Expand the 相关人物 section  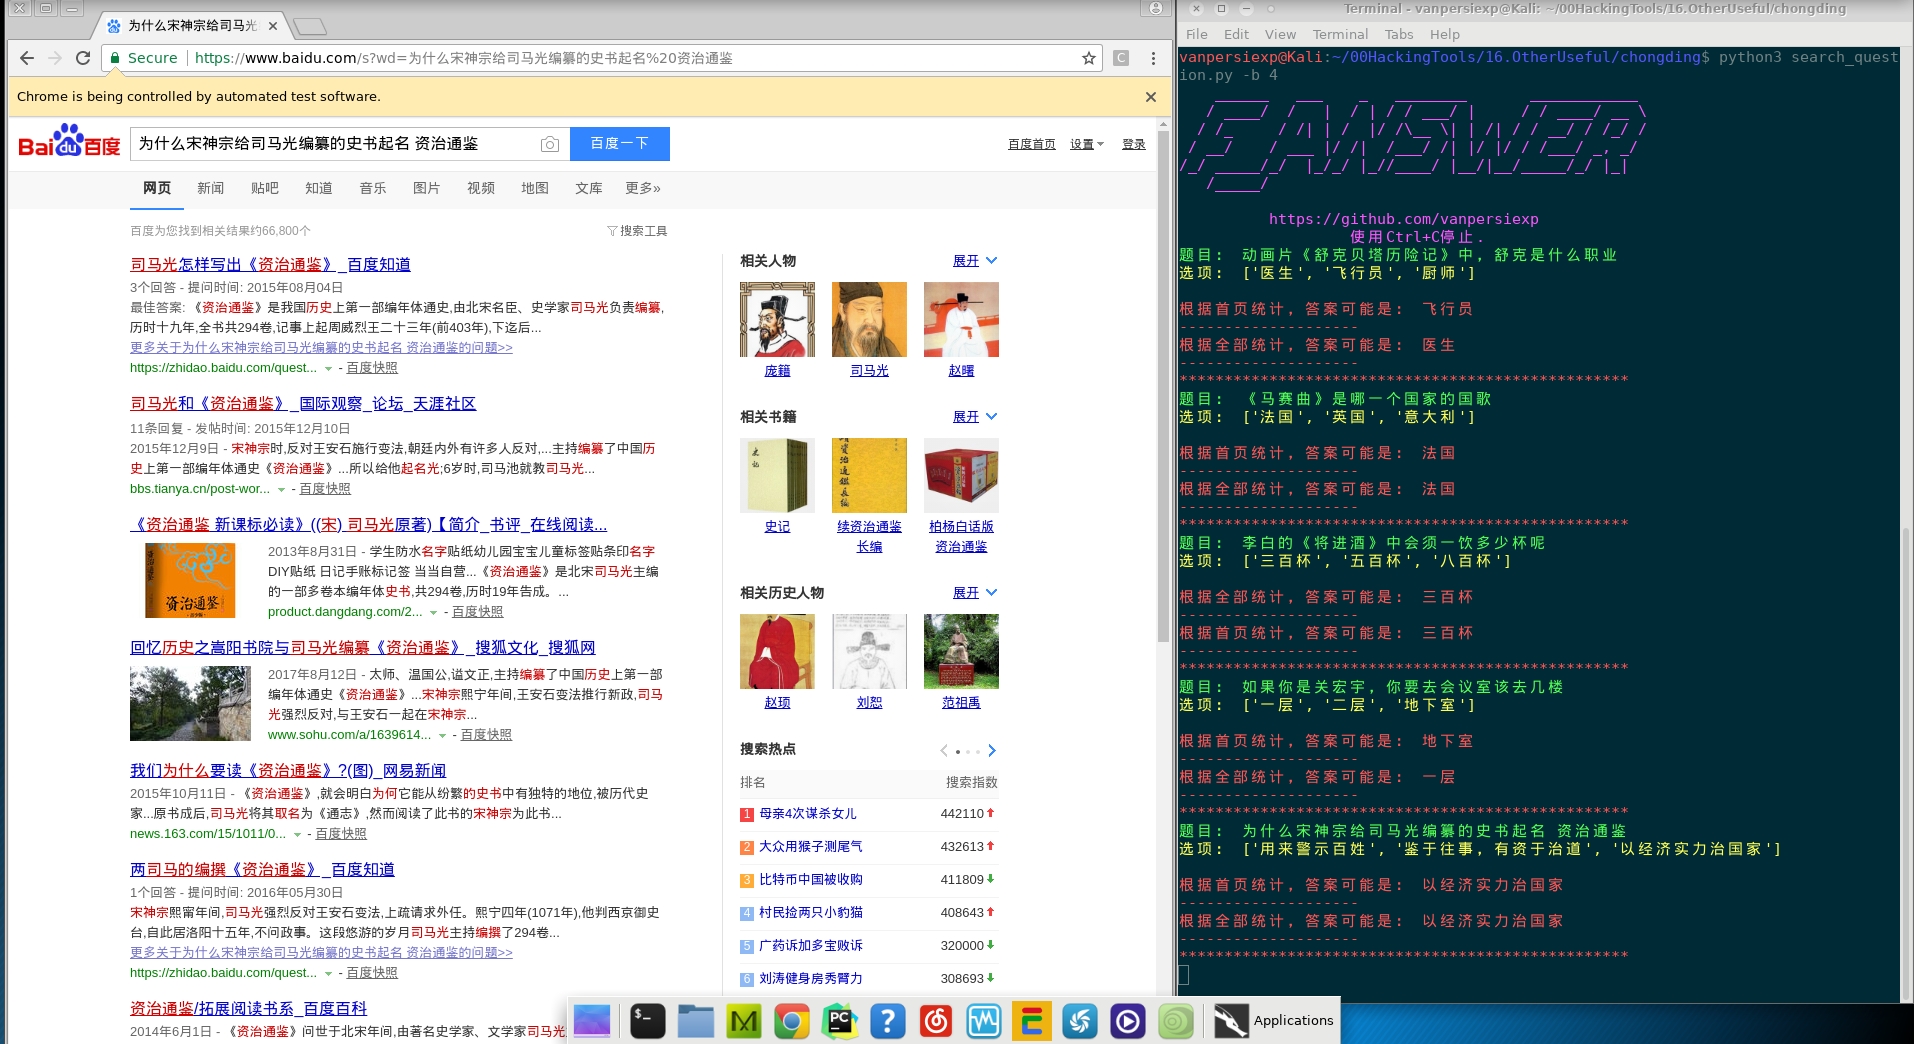[x=975, y=261]
